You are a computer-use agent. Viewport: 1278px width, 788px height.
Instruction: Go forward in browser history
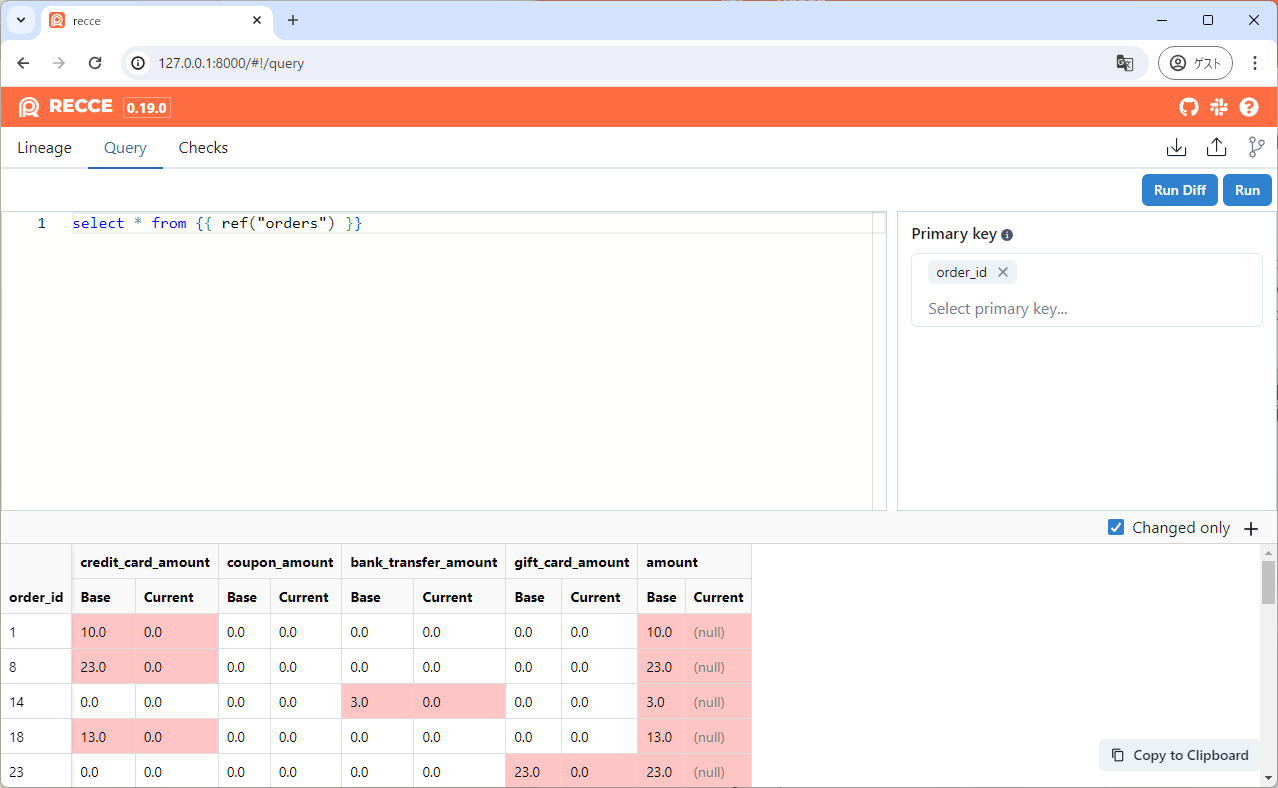click(59, 63)
